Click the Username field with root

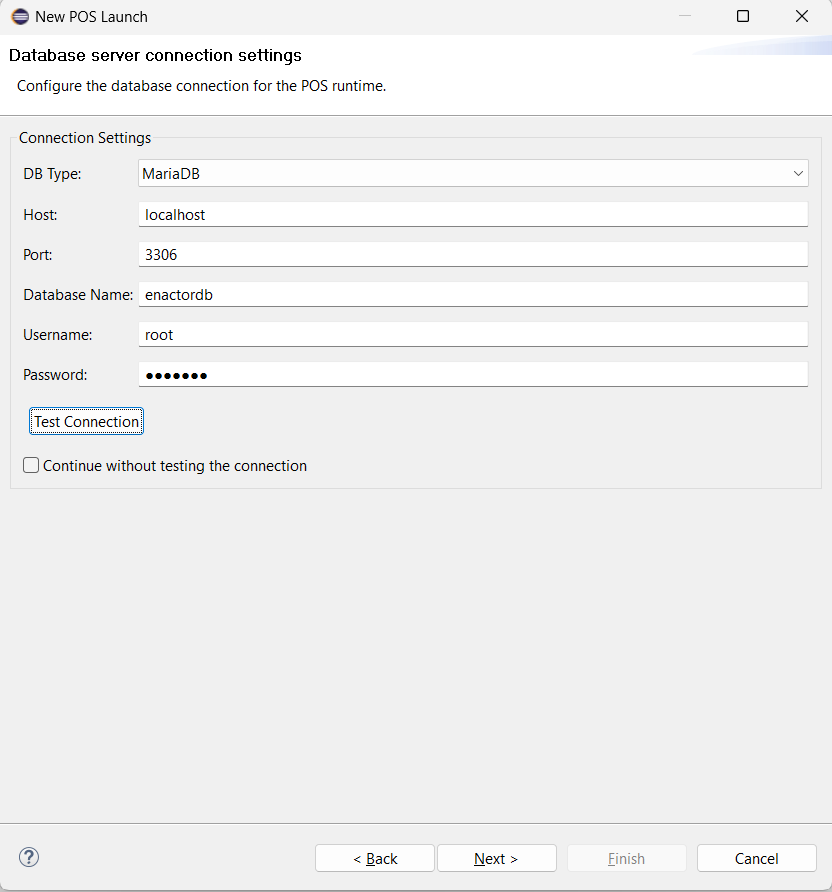(473, 334)
